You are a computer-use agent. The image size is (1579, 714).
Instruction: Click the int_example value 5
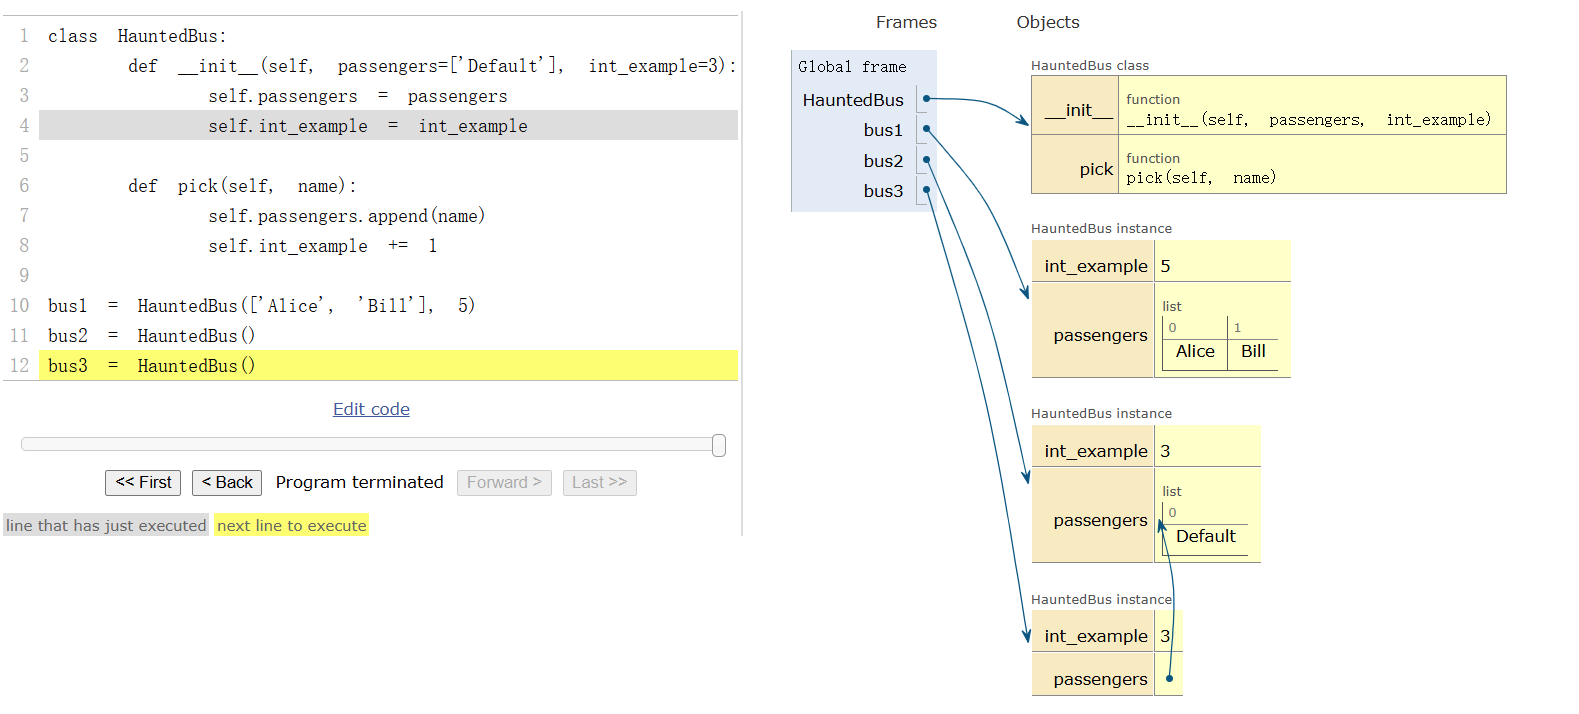pos(1166,266)
